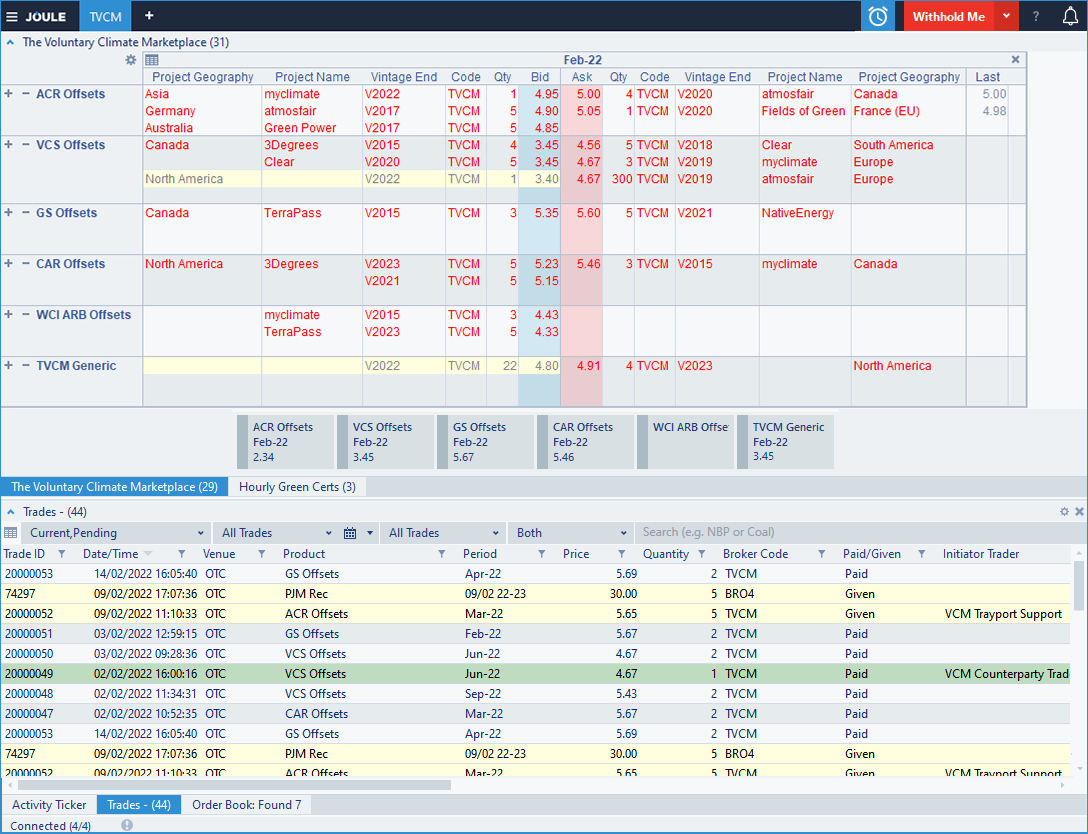Click the Withhold Me button
Image resolution: width=1088 pixels, height=834 pixels.
point(949,16)
